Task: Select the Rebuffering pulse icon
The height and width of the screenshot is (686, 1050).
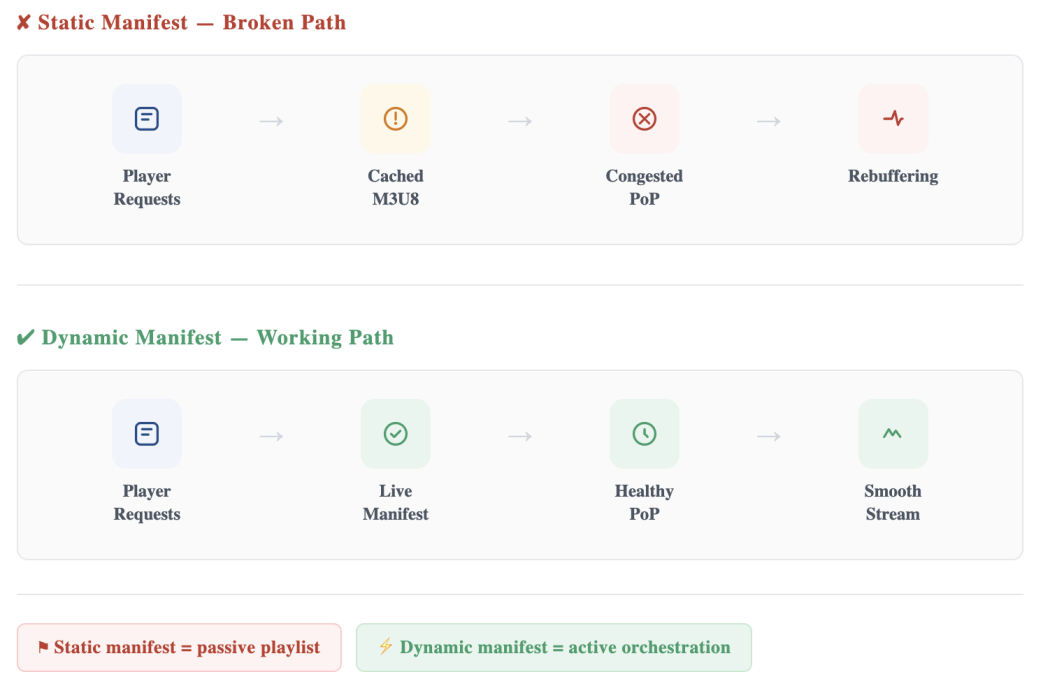Action: pos(893,119)
